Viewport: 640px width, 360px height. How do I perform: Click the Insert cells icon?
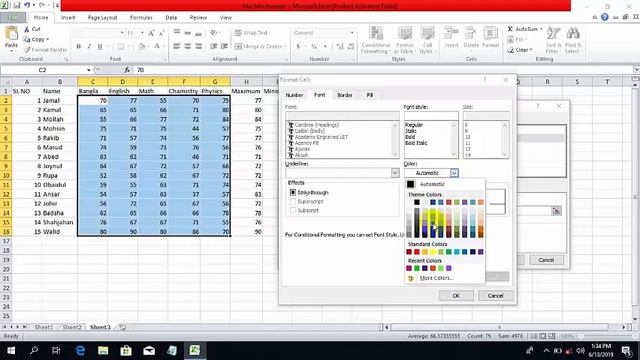coord(451,33)
